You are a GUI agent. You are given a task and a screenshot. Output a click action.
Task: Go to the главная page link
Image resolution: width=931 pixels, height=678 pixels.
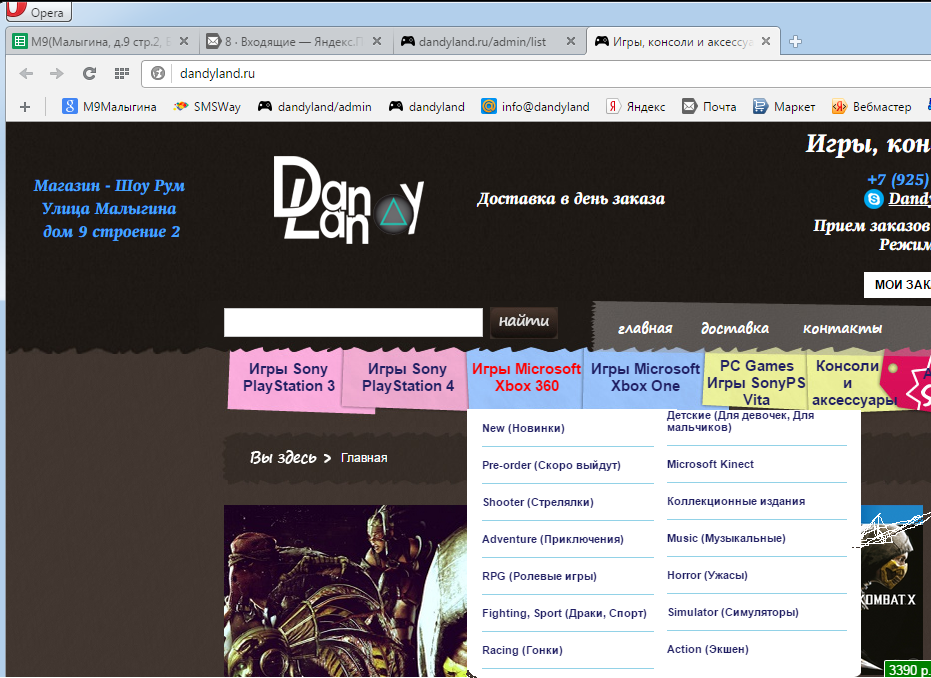(645, 328)
